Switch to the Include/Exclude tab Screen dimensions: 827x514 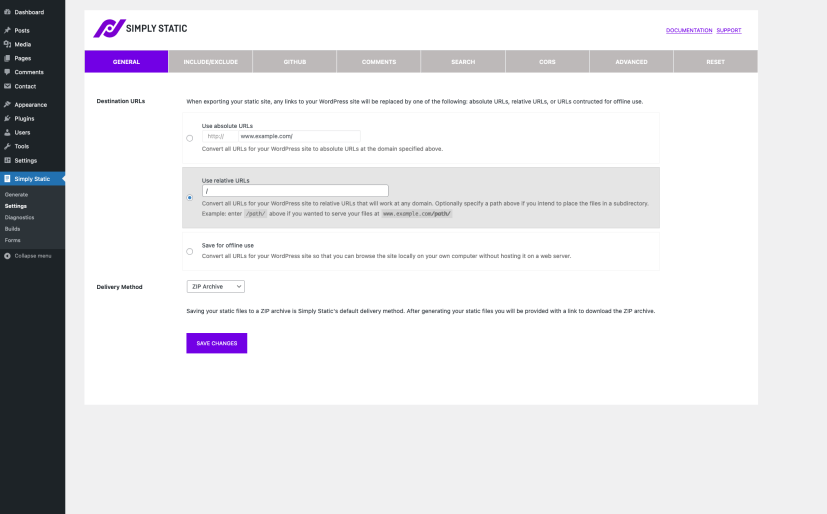[x=210, y=62]
